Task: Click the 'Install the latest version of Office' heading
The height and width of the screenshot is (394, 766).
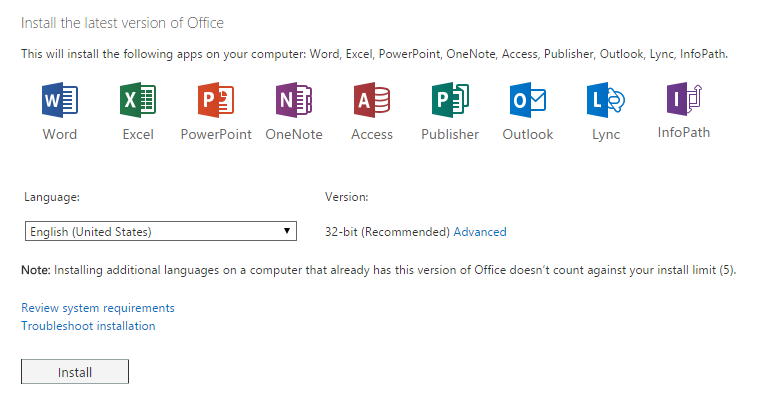Action: (122, 23)
